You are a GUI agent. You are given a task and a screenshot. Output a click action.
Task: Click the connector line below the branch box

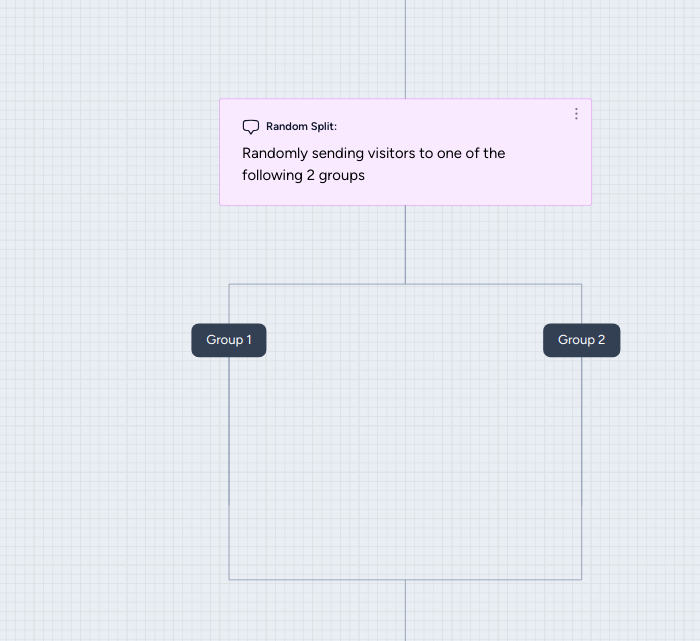[405, 610]
